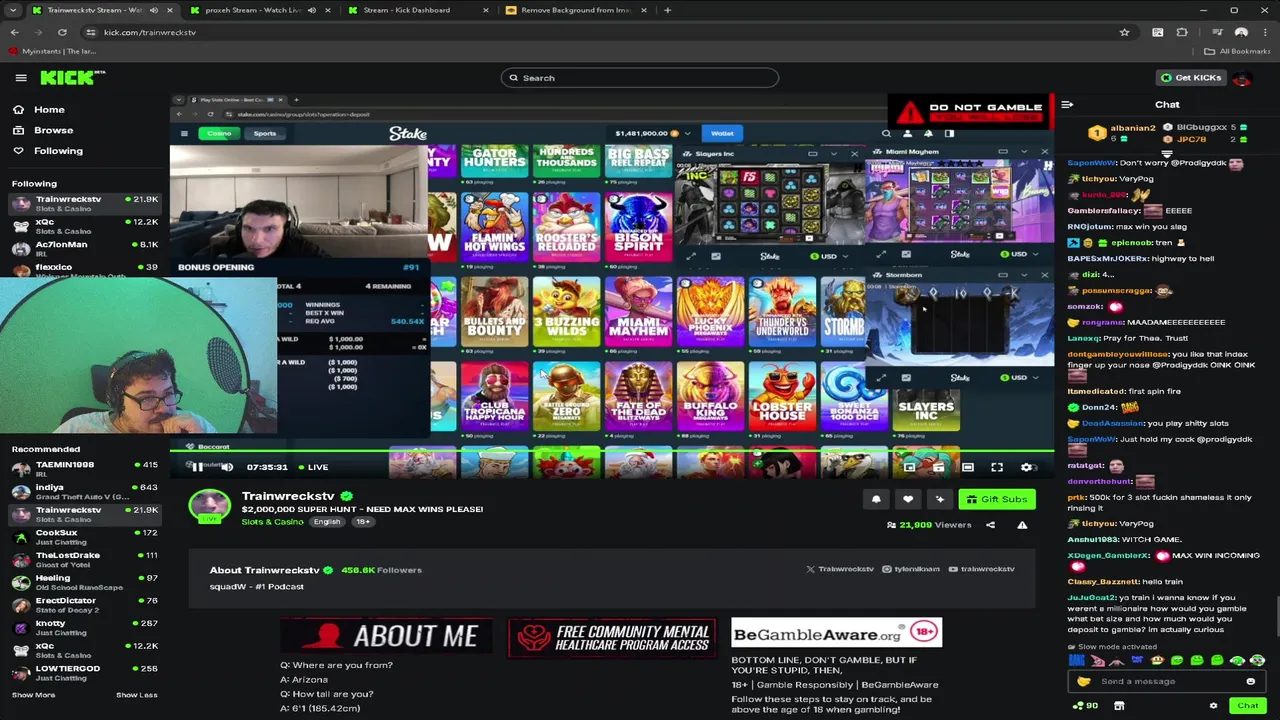Click the kick.com address bar
The width and height of the screenshot is (1280, 720).
point(600,32)
